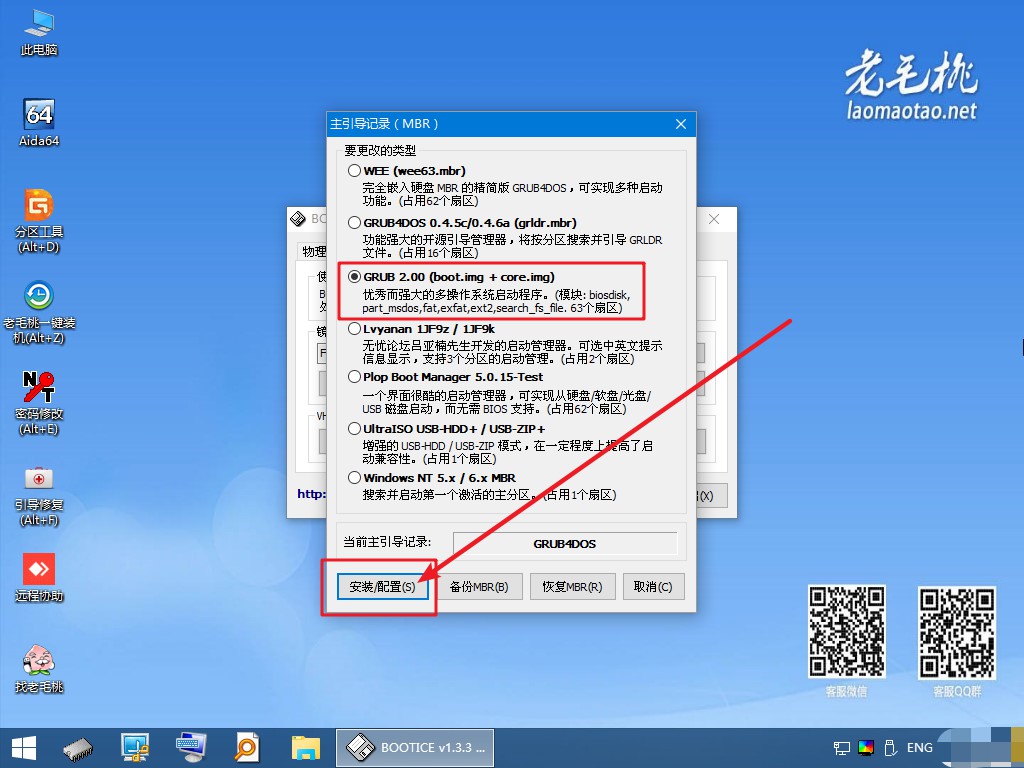Select GRUB4DOS 0.4.5c/0.4.6a (grldr.mbr) option

tap(355, 223)
